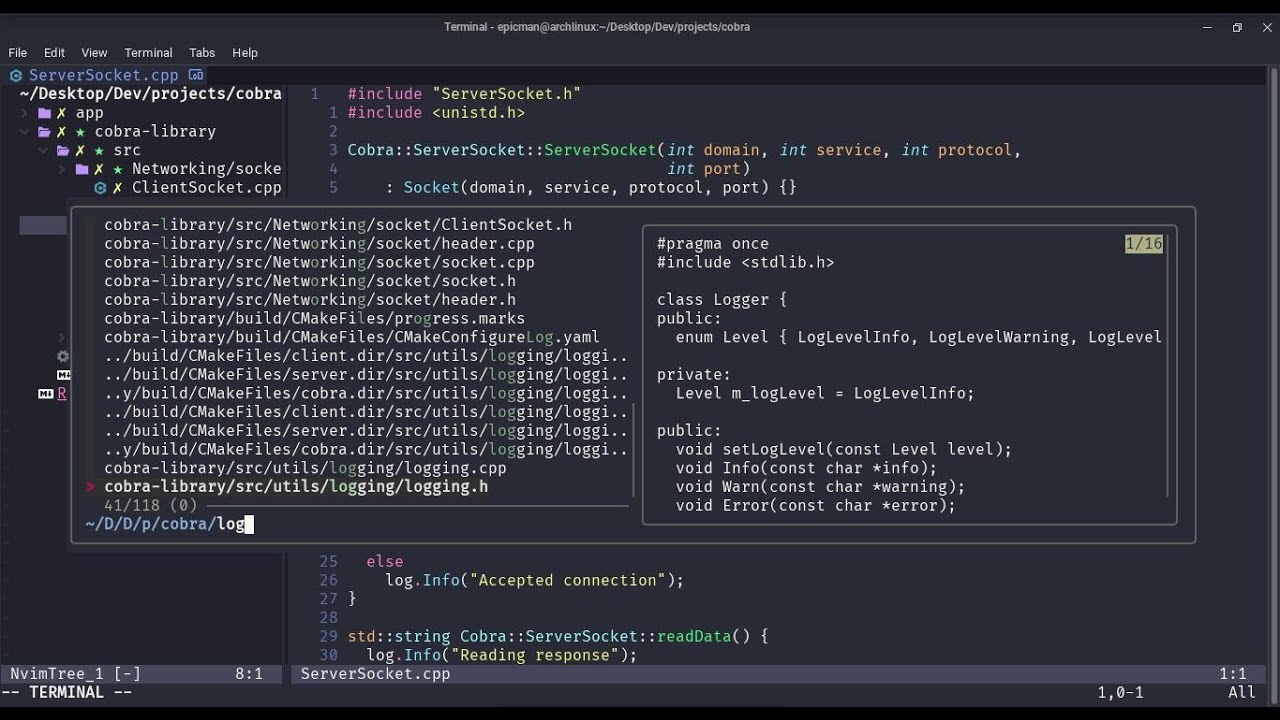Click the markdown icon next to red R
The image size is (1280, 720).
[x=45, y=394]
